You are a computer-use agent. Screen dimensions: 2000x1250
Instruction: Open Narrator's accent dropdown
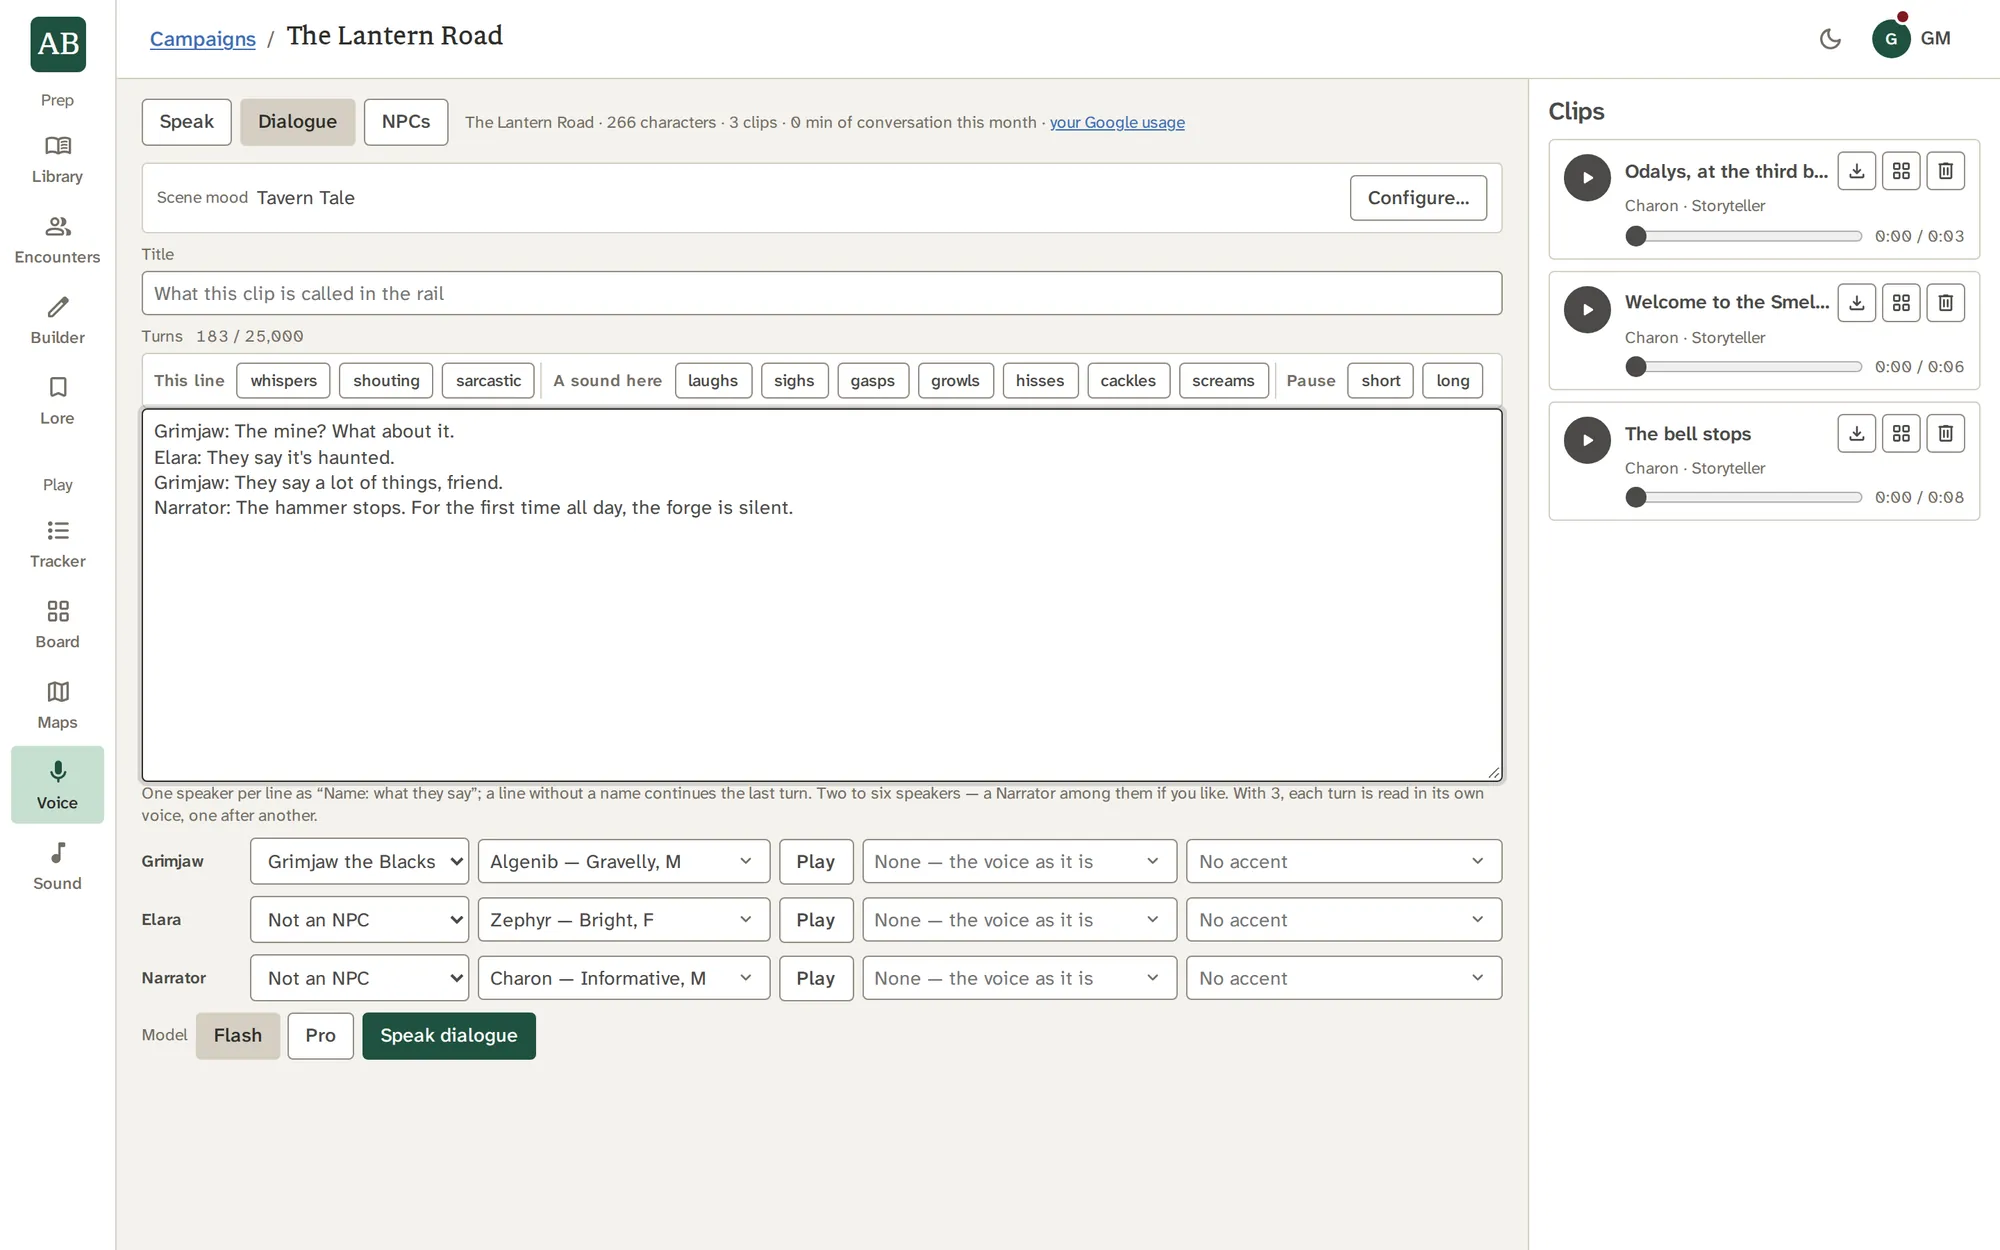pos(1343,978)
